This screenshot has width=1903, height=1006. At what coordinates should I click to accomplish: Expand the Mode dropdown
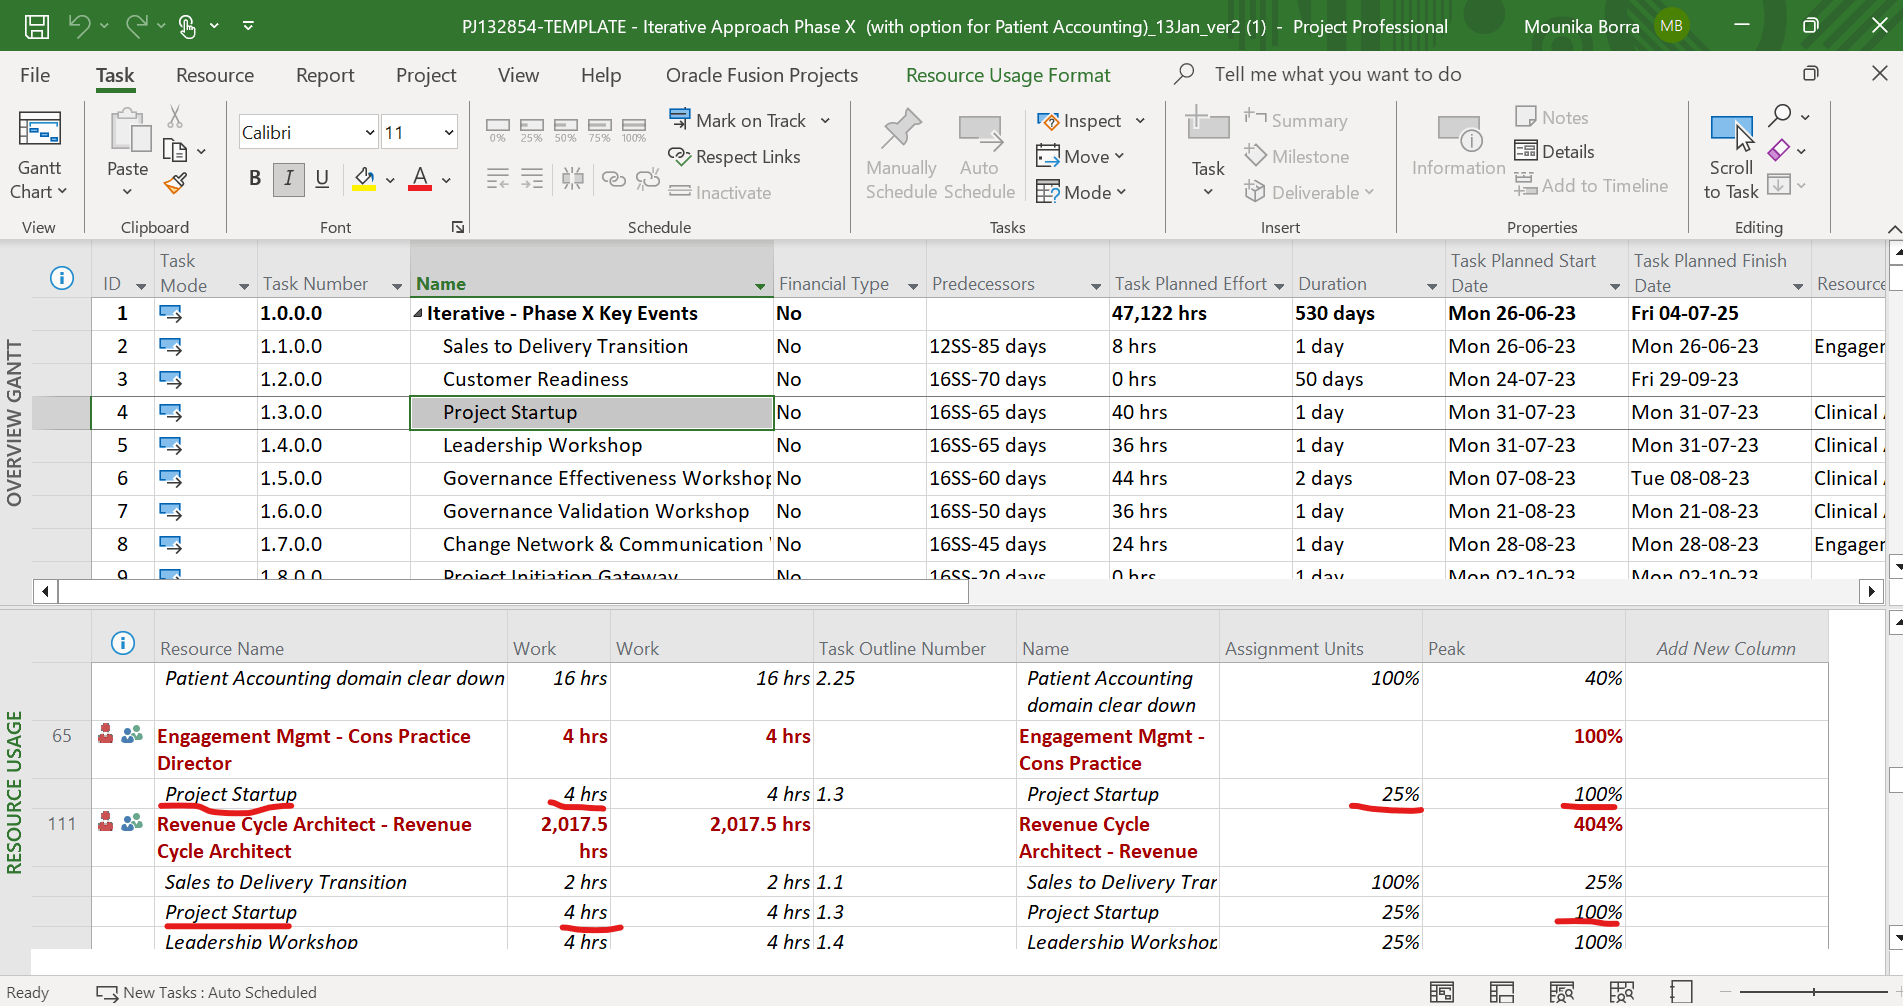pos(1121,192)
